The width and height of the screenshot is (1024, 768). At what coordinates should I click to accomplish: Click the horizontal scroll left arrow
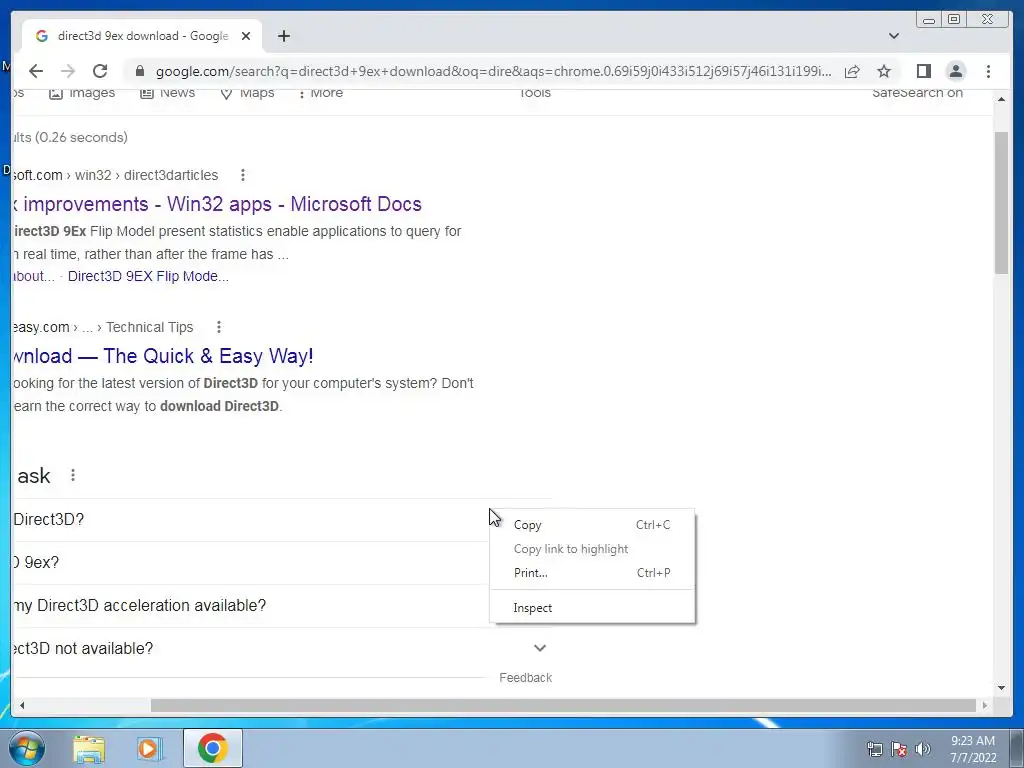[22, 705]
